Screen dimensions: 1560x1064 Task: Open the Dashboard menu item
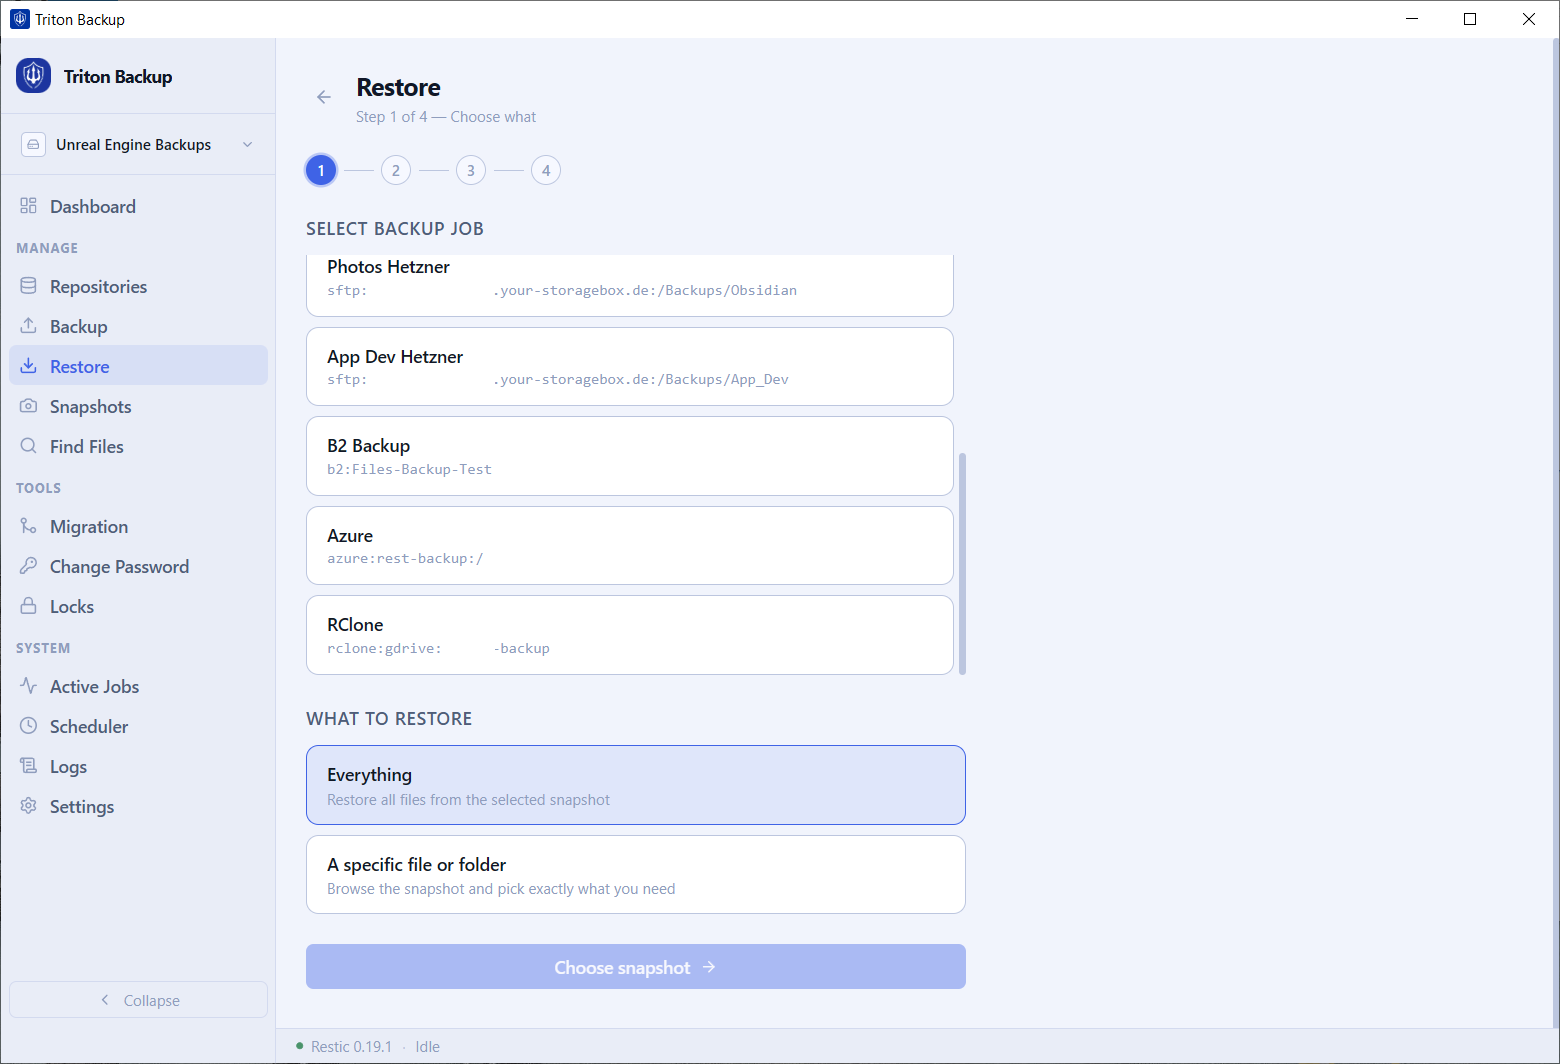(x=139, y=206)
